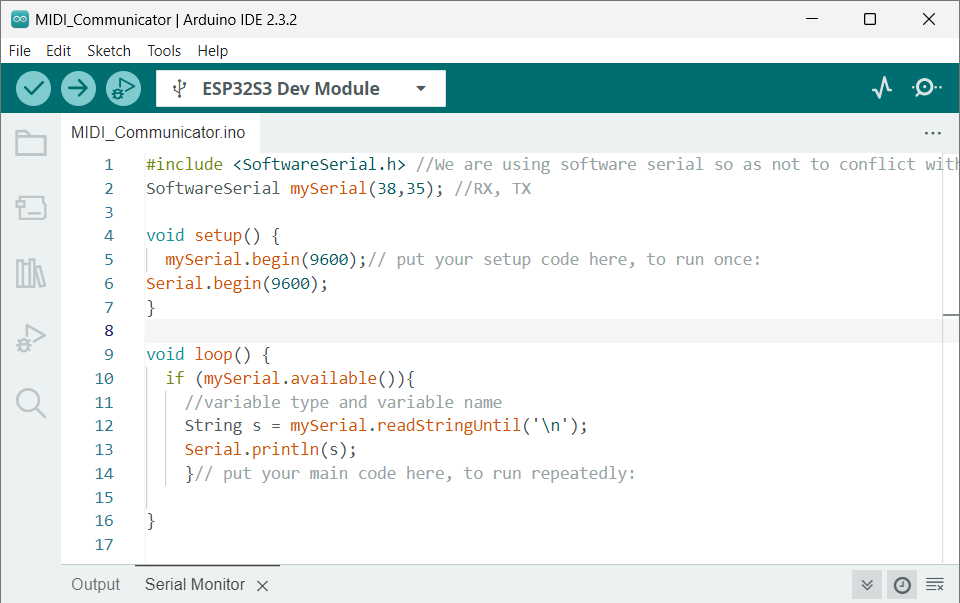Click line number 12 in the gutter
Image resolution: width=960 pixels, height=603 pixels.
[104, 426]
